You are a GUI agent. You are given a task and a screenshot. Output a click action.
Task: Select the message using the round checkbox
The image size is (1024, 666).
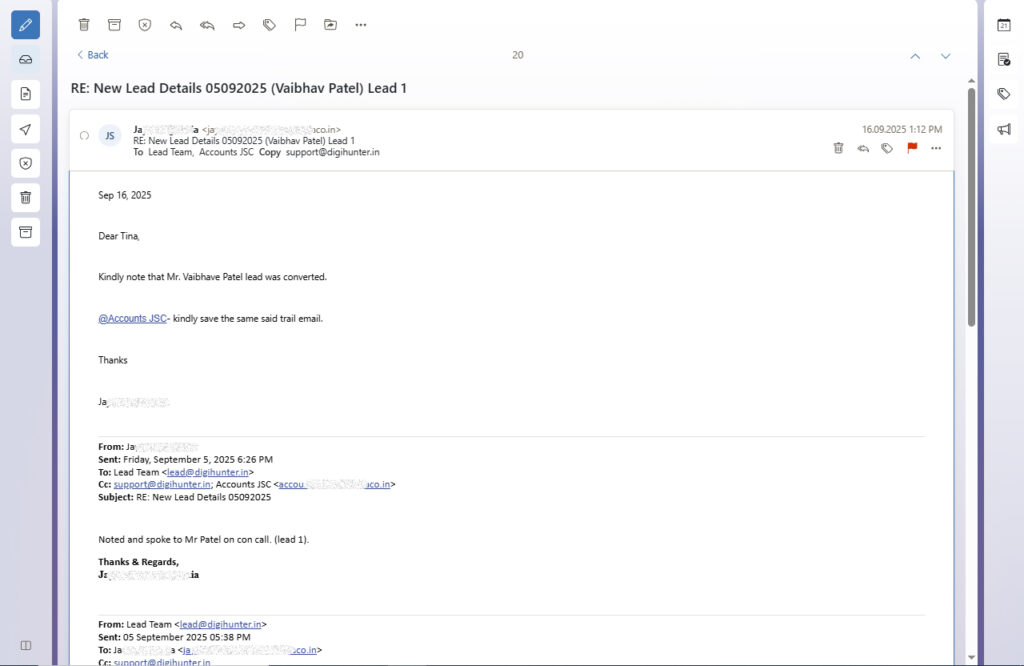point(84,136)
